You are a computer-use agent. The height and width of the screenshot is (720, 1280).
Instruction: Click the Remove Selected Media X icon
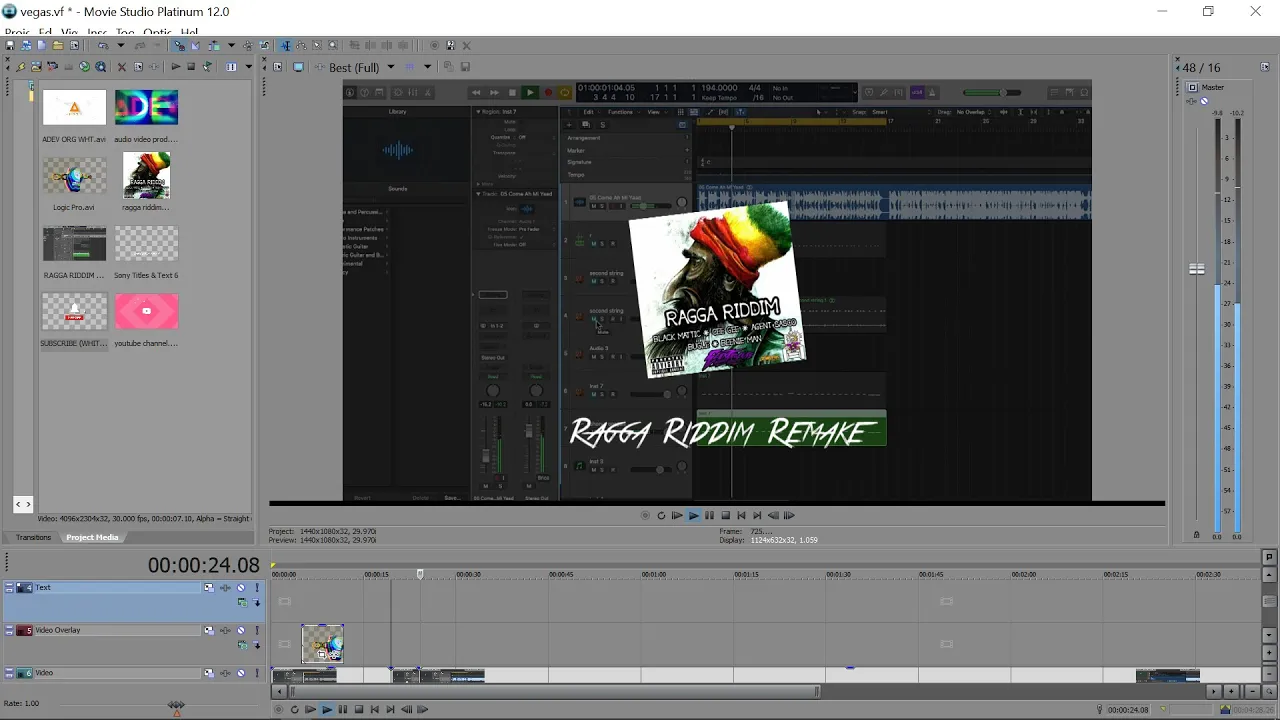pos(121,67)
